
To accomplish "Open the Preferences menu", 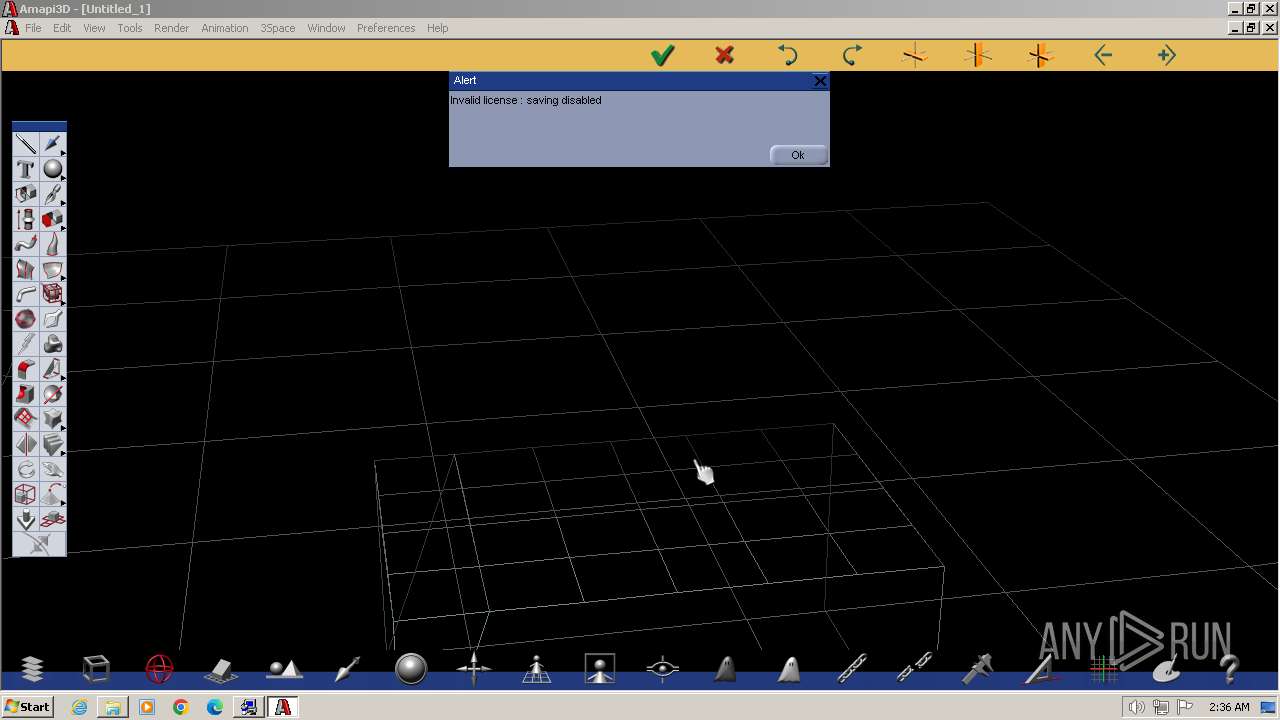I will tap(386, 28).
